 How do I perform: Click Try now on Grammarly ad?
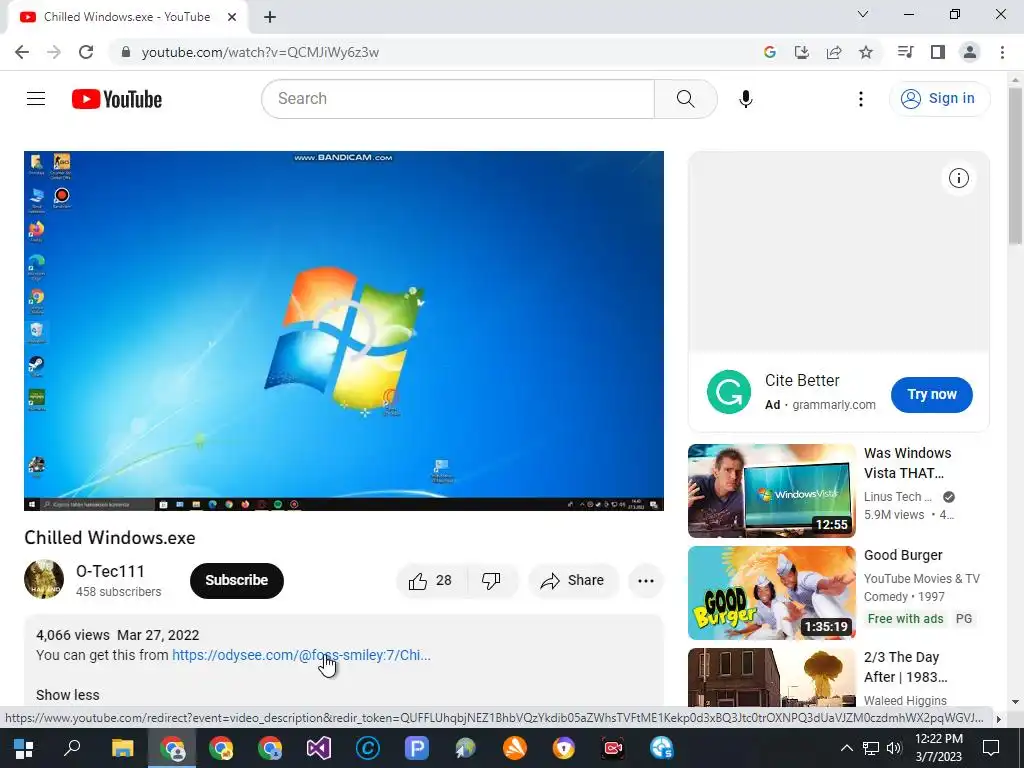(932, 394)
